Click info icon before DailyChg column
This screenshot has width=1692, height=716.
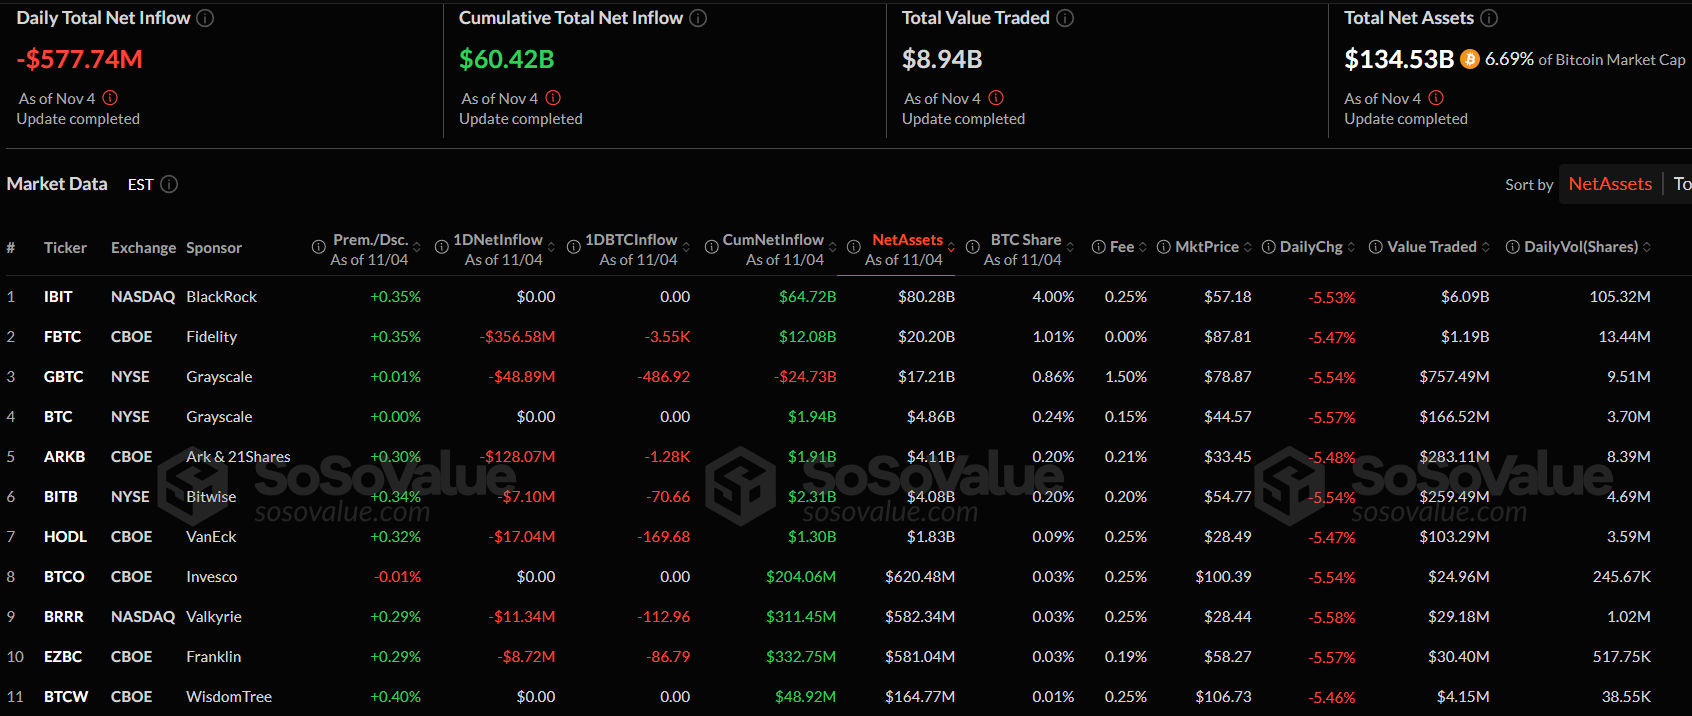tap(1268, 247)
